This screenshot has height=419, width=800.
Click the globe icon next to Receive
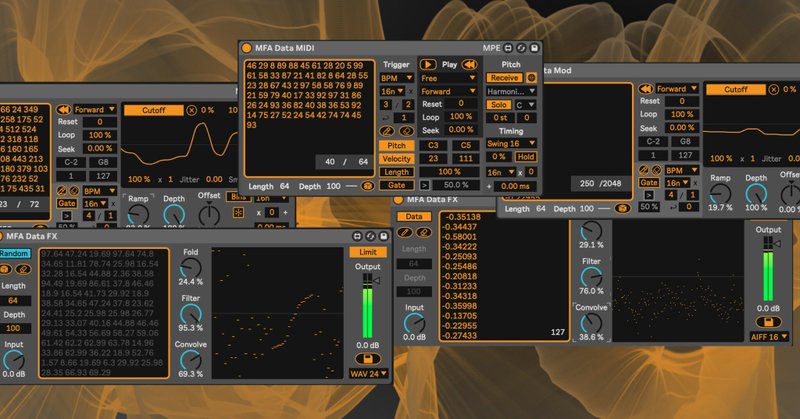[x=531, y=78]
